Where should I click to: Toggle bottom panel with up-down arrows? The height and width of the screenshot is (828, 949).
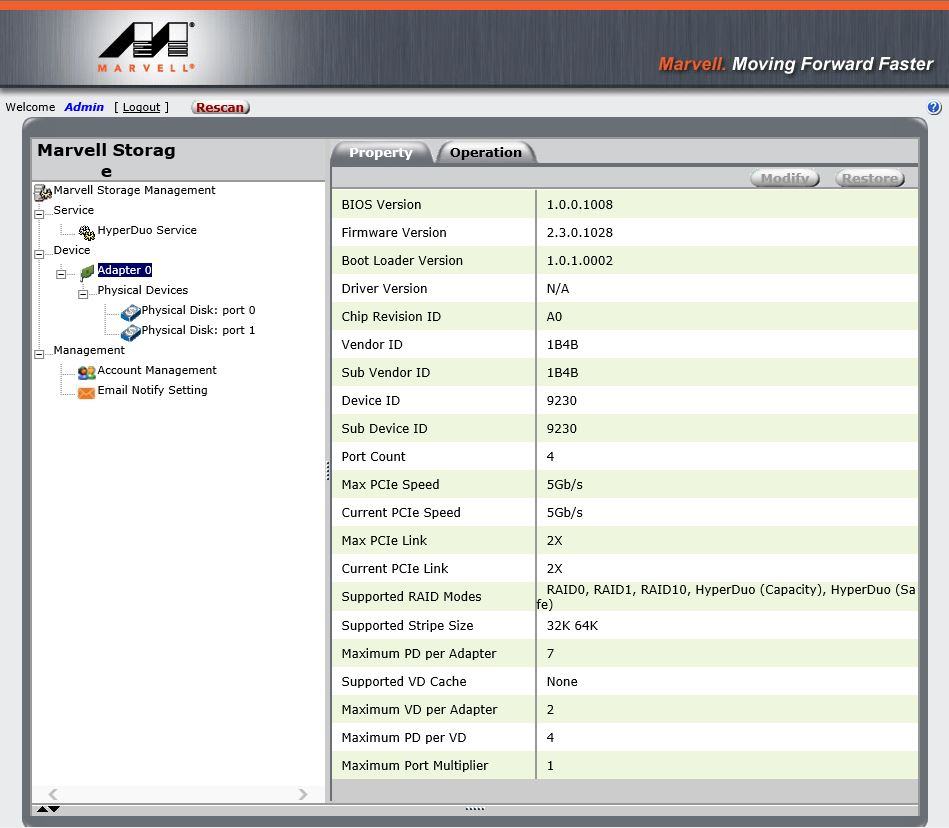coord(48,809)
